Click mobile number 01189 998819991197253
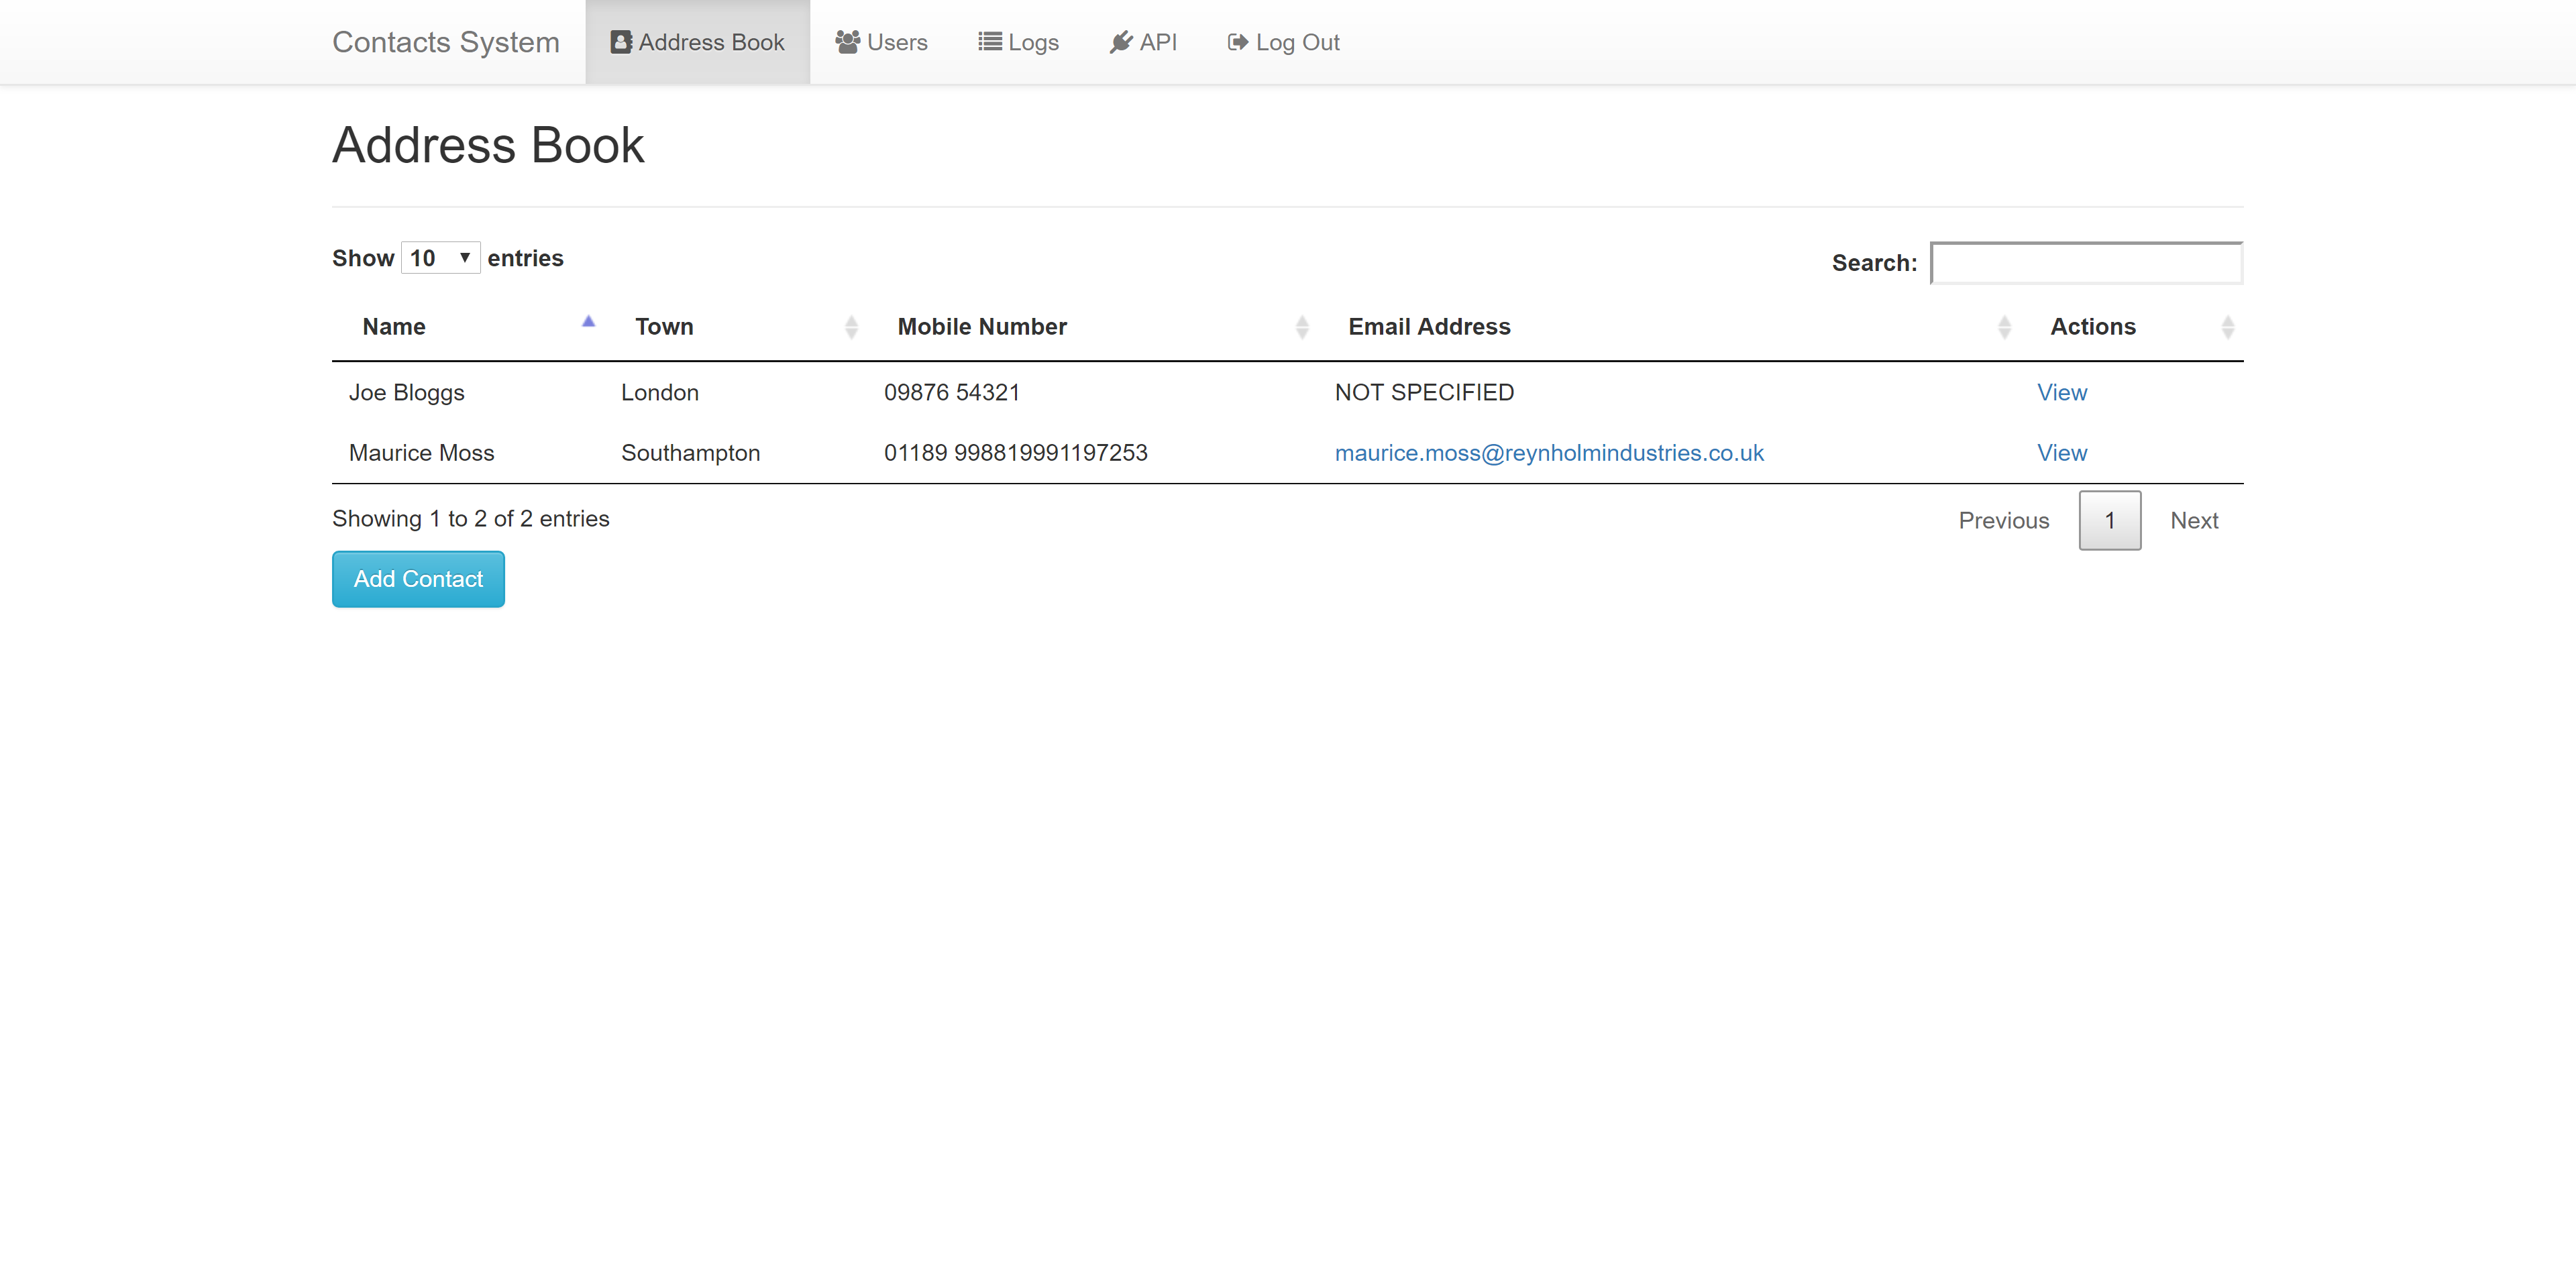Image resolution: width=2576 pixels, height=1271 pixels. pos(1016,453)
